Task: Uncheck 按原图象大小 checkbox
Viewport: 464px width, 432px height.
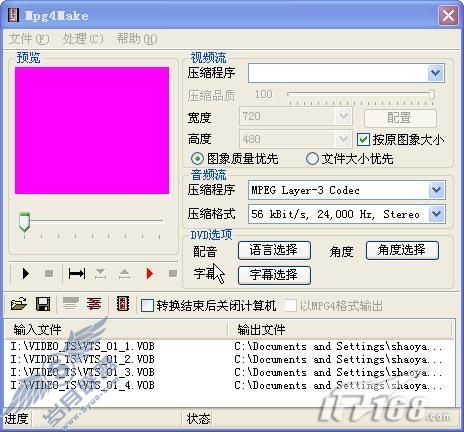Action: point(363,139)
